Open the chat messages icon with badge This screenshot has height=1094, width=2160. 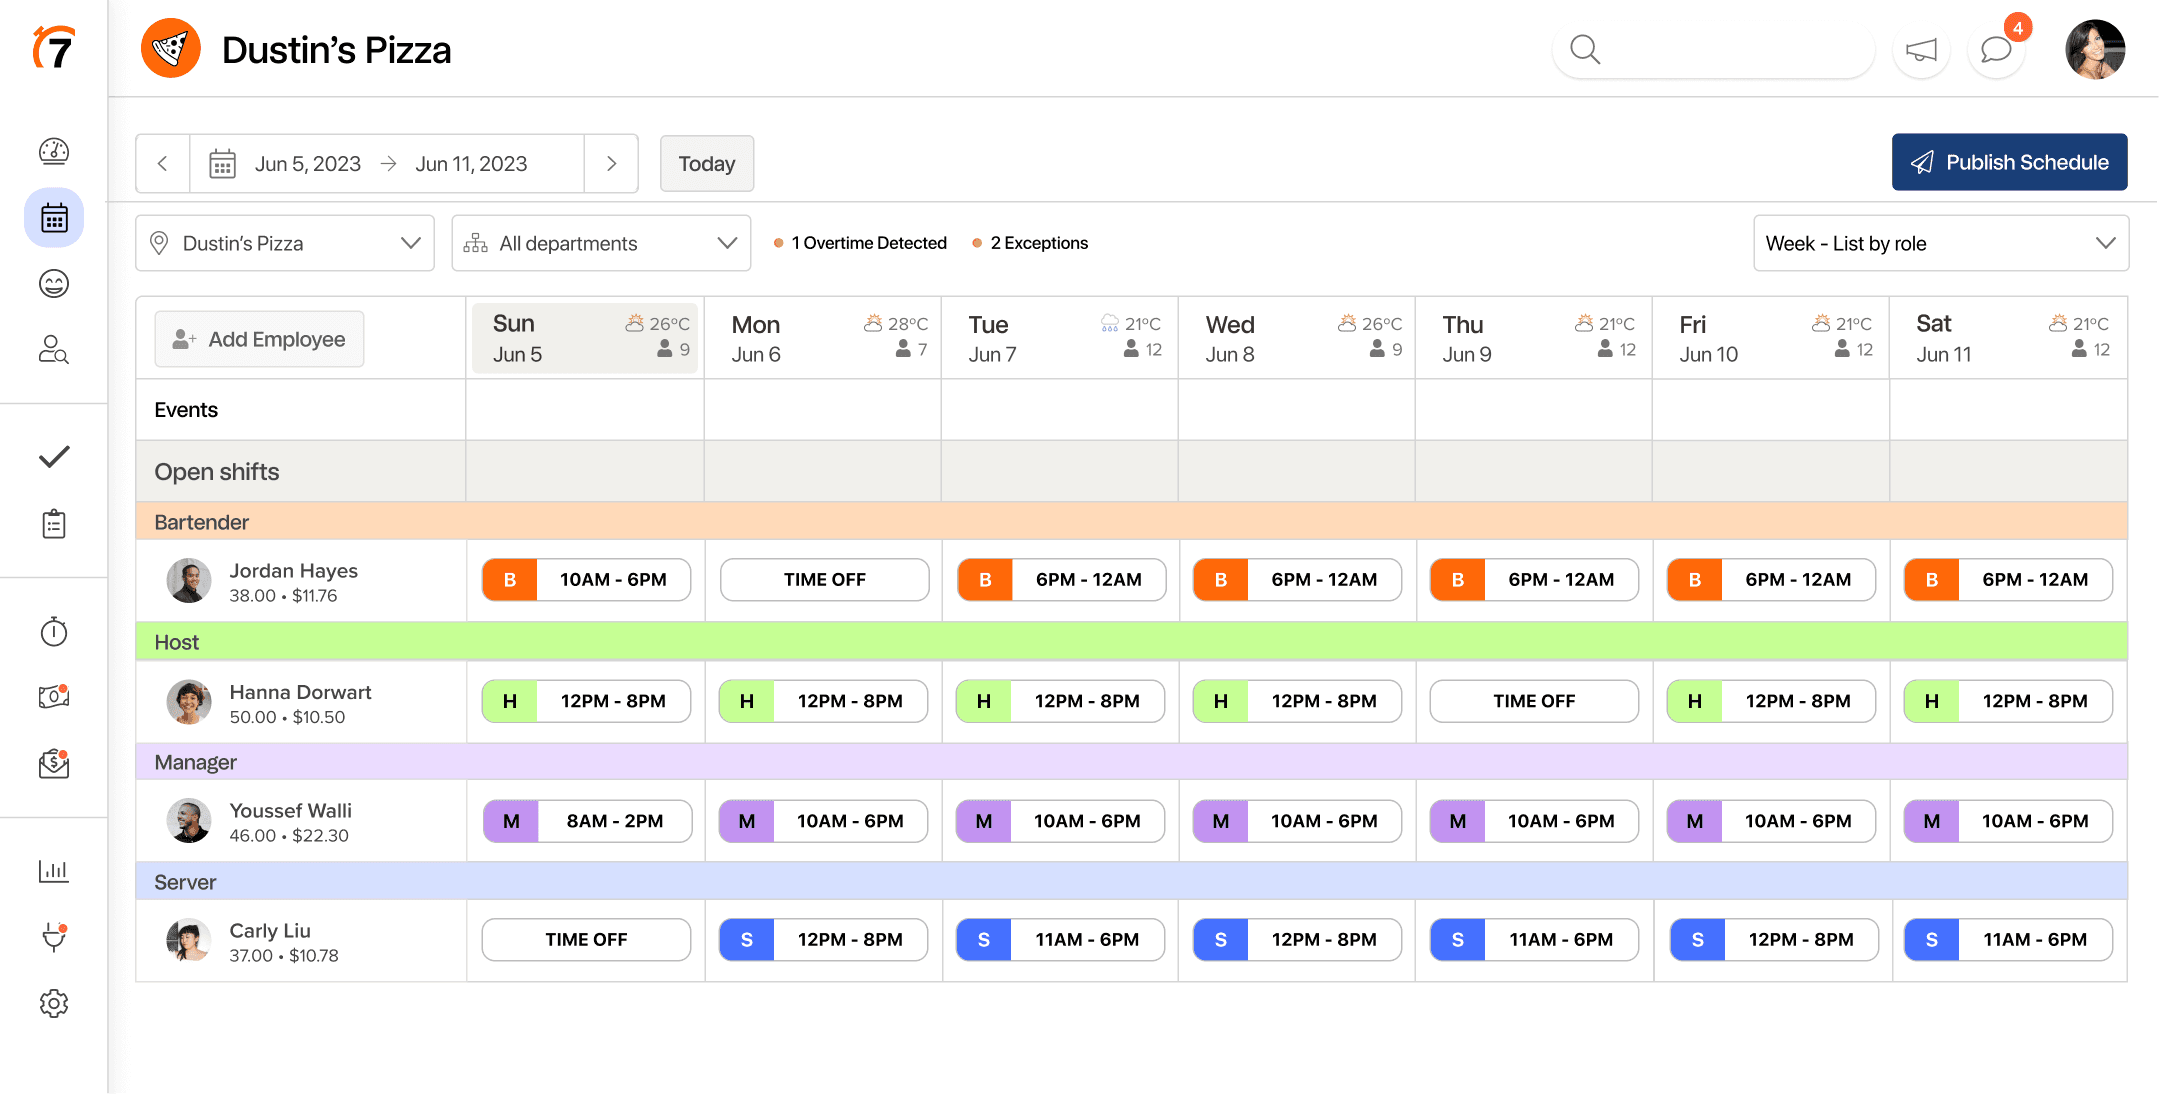[1997, 50]
